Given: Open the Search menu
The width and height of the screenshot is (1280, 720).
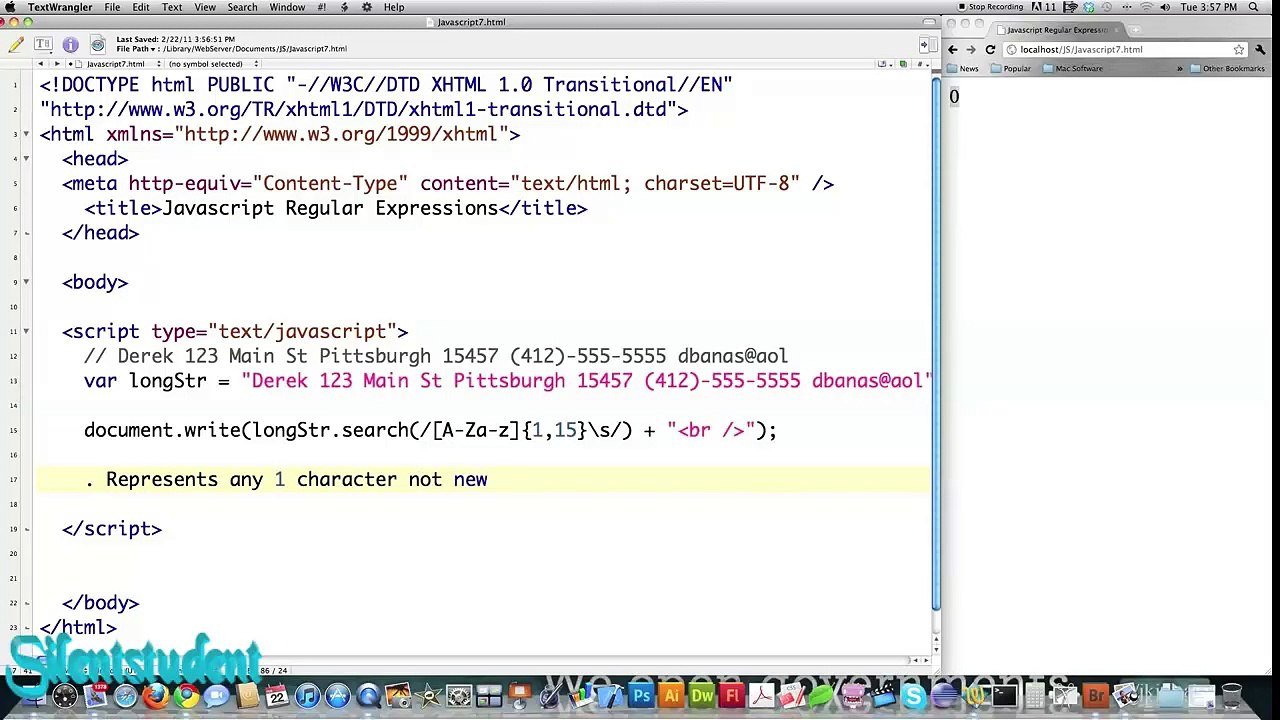Looking at the screenshot, I should click(242, 7).
